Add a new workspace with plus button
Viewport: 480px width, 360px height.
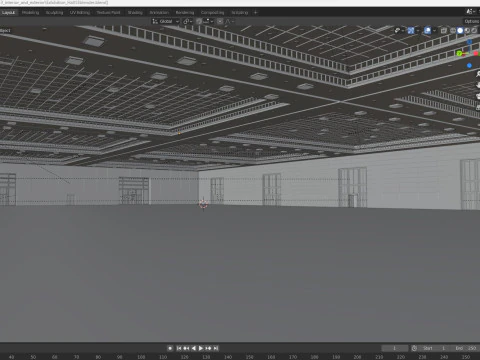[256, 13]
